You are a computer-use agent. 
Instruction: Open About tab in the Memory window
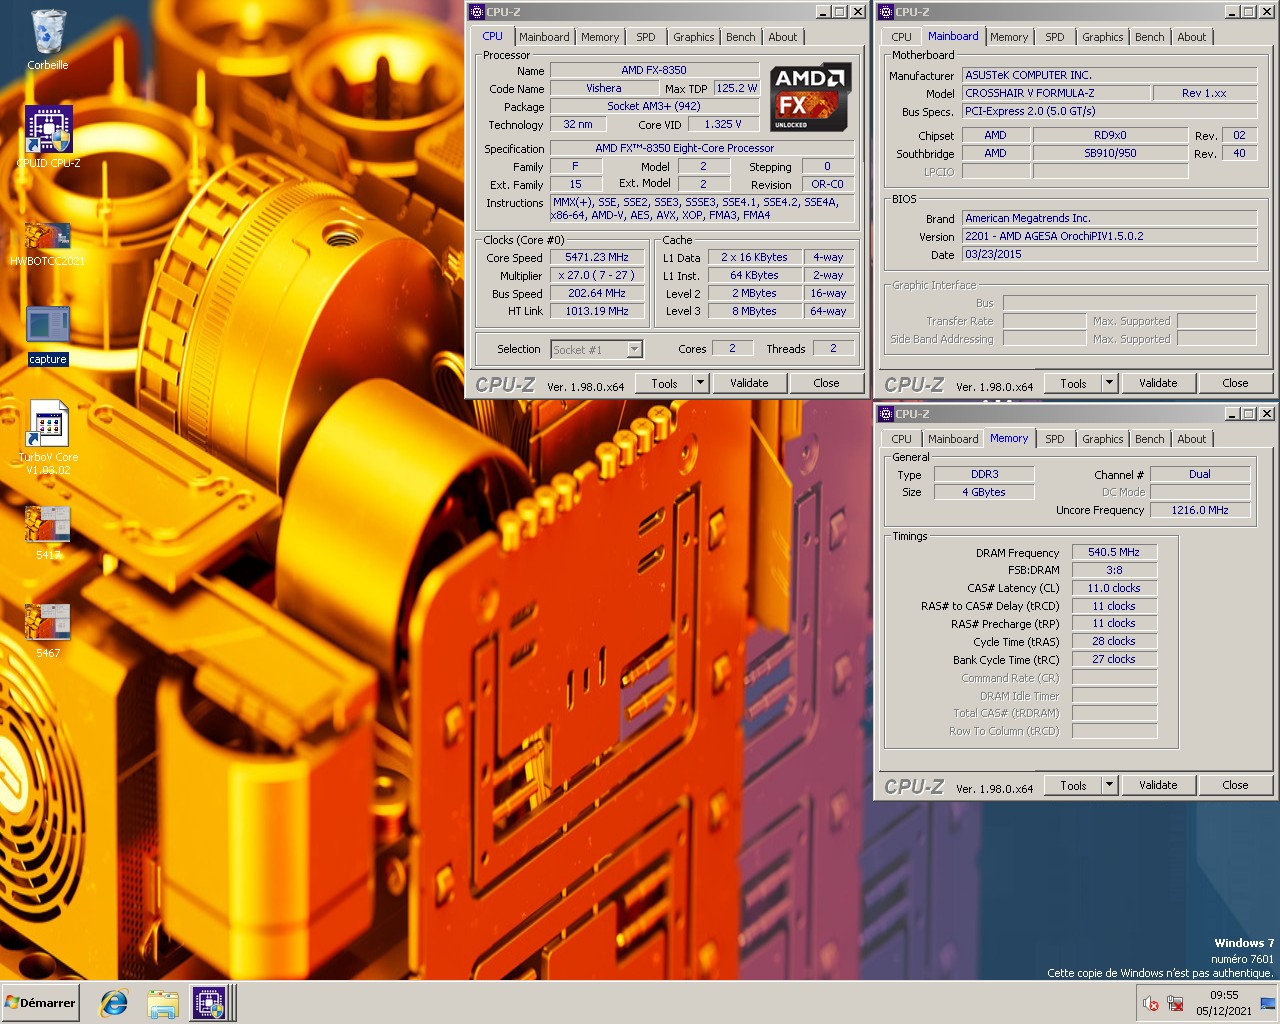coord(1192,439)
